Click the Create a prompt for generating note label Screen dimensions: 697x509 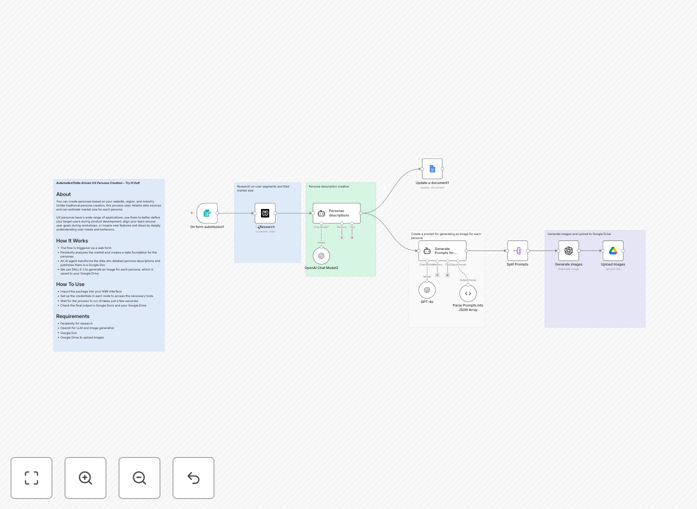(446, 236)
